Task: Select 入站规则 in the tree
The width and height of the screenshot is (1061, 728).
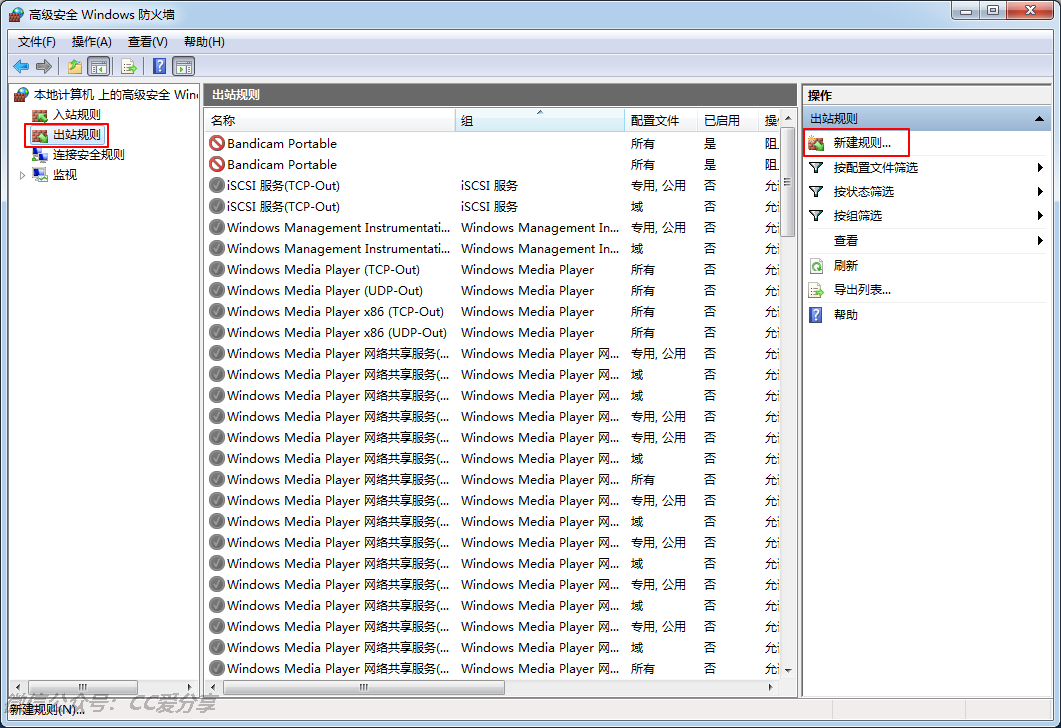Action: [76, 115]
